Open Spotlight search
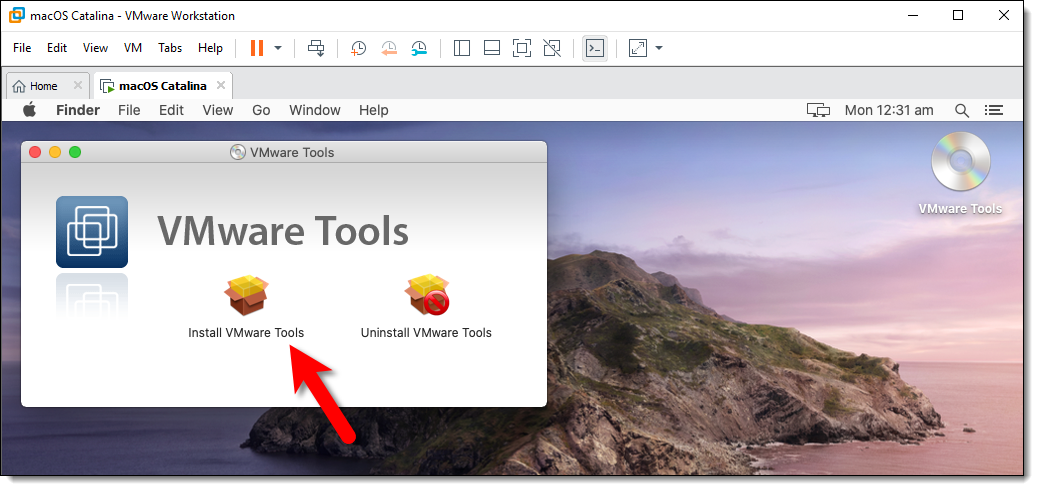 [962, 111]
